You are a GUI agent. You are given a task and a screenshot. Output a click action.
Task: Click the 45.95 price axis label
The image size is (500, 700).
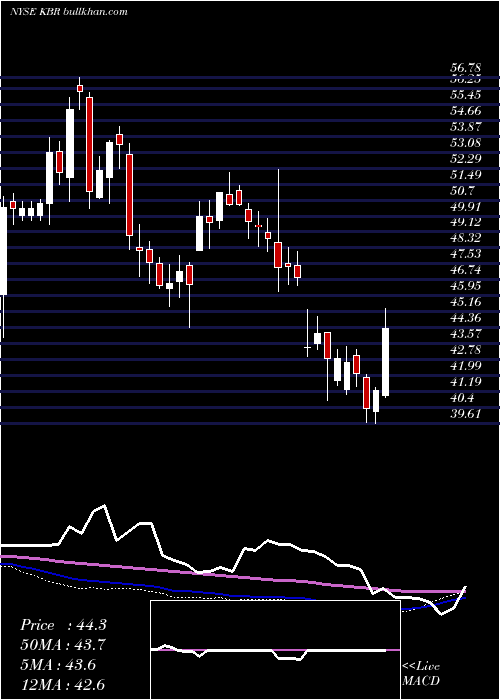(465, 286)
